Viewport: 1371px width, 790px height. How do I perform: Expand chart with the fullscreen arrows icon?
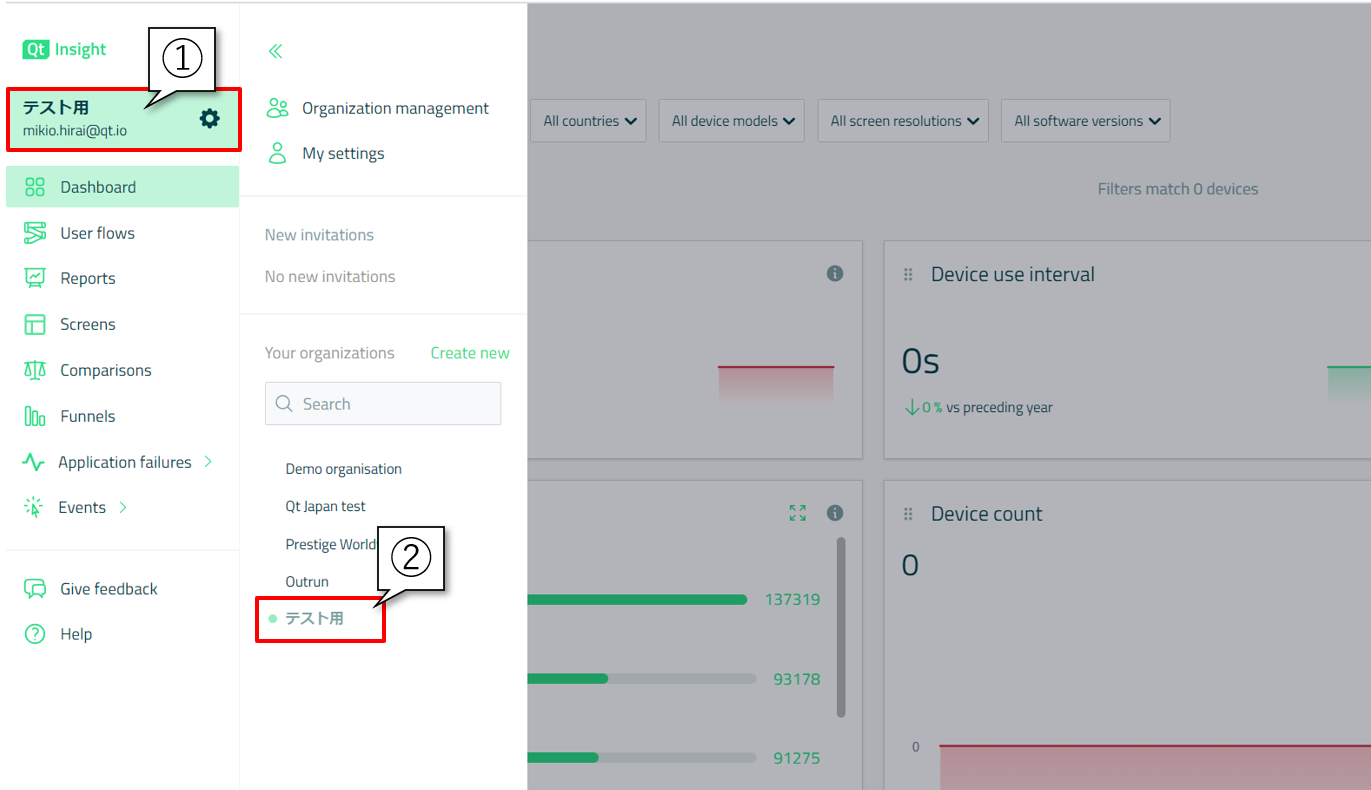[797, 513]
